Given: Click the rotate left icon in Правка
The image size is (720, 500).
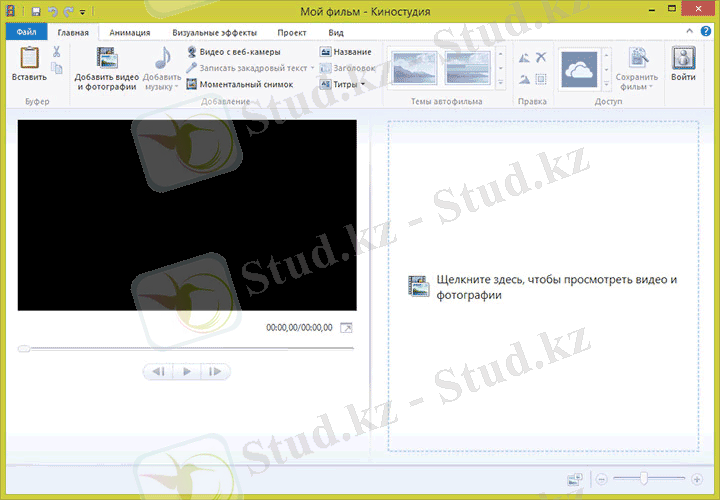Looking at the screenshot, I should pos(524,58).
